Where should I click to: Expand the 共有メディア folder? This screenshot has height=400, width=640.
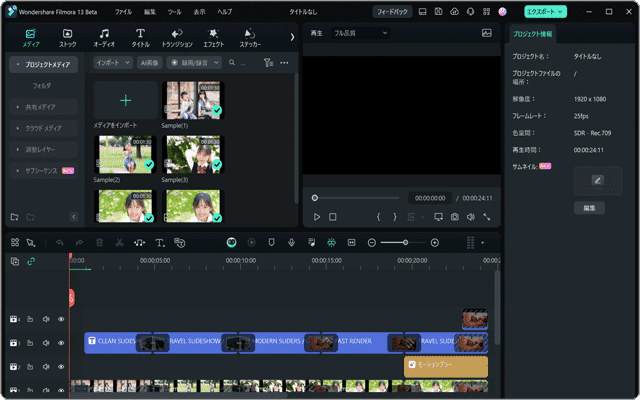42,106
